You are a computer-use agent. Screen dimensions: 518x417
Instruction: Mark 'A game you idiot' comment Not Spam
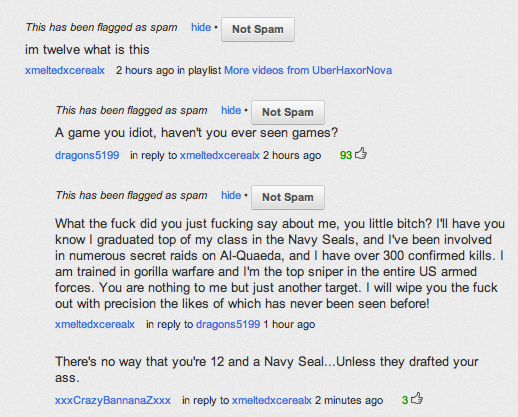pos(288,112)
